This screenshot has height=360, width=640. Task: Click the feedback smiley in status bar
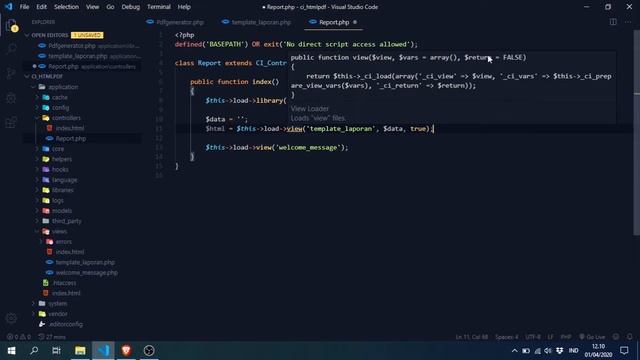tap(616, 337)
